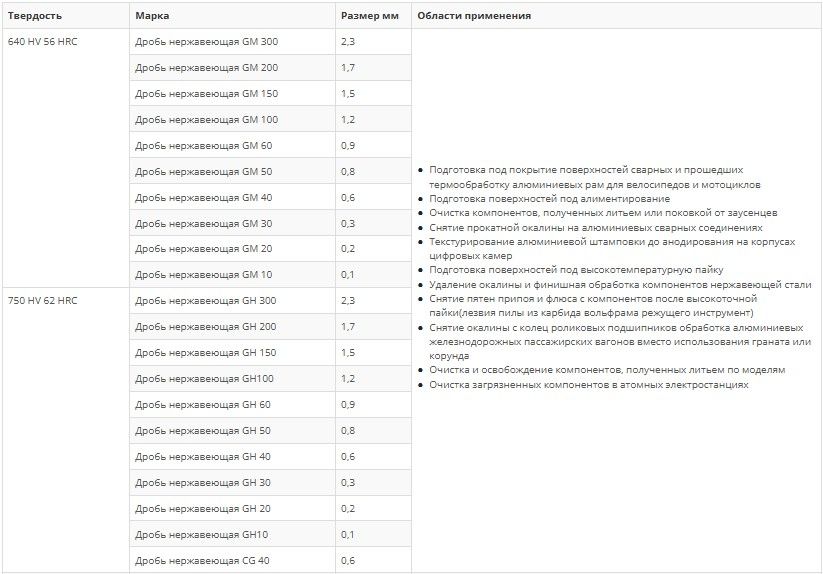Click the Марка column header
Viewport: 823px width, 574px height.
click(x=152, y=16)
